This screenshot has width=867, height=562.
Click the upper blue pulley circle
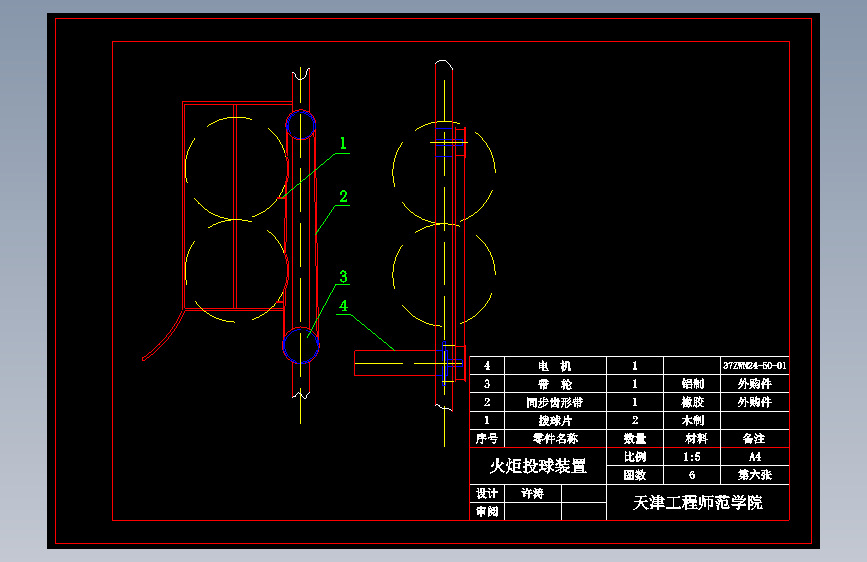301,124
